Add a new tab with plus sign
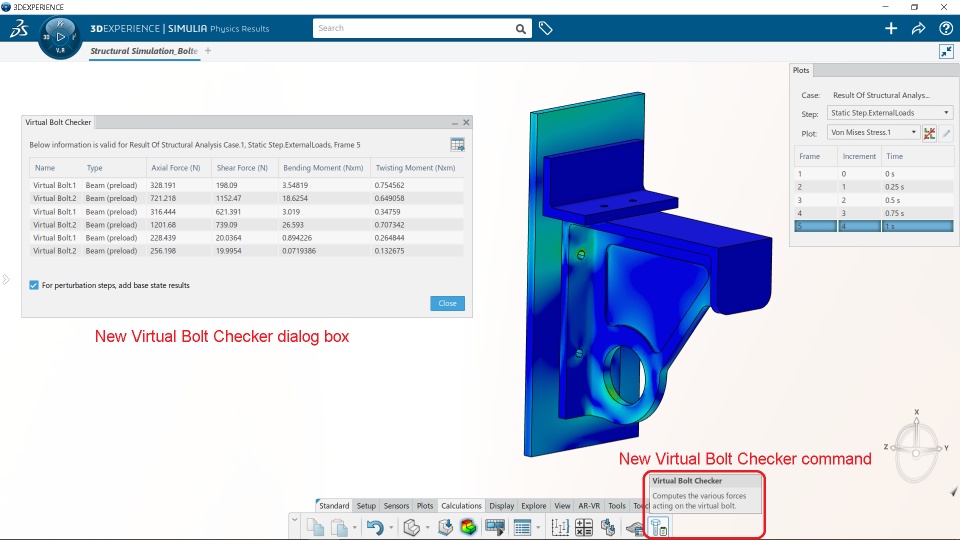Screen dimensions: 960x540 pyautogui.click(x=208, y=51)
